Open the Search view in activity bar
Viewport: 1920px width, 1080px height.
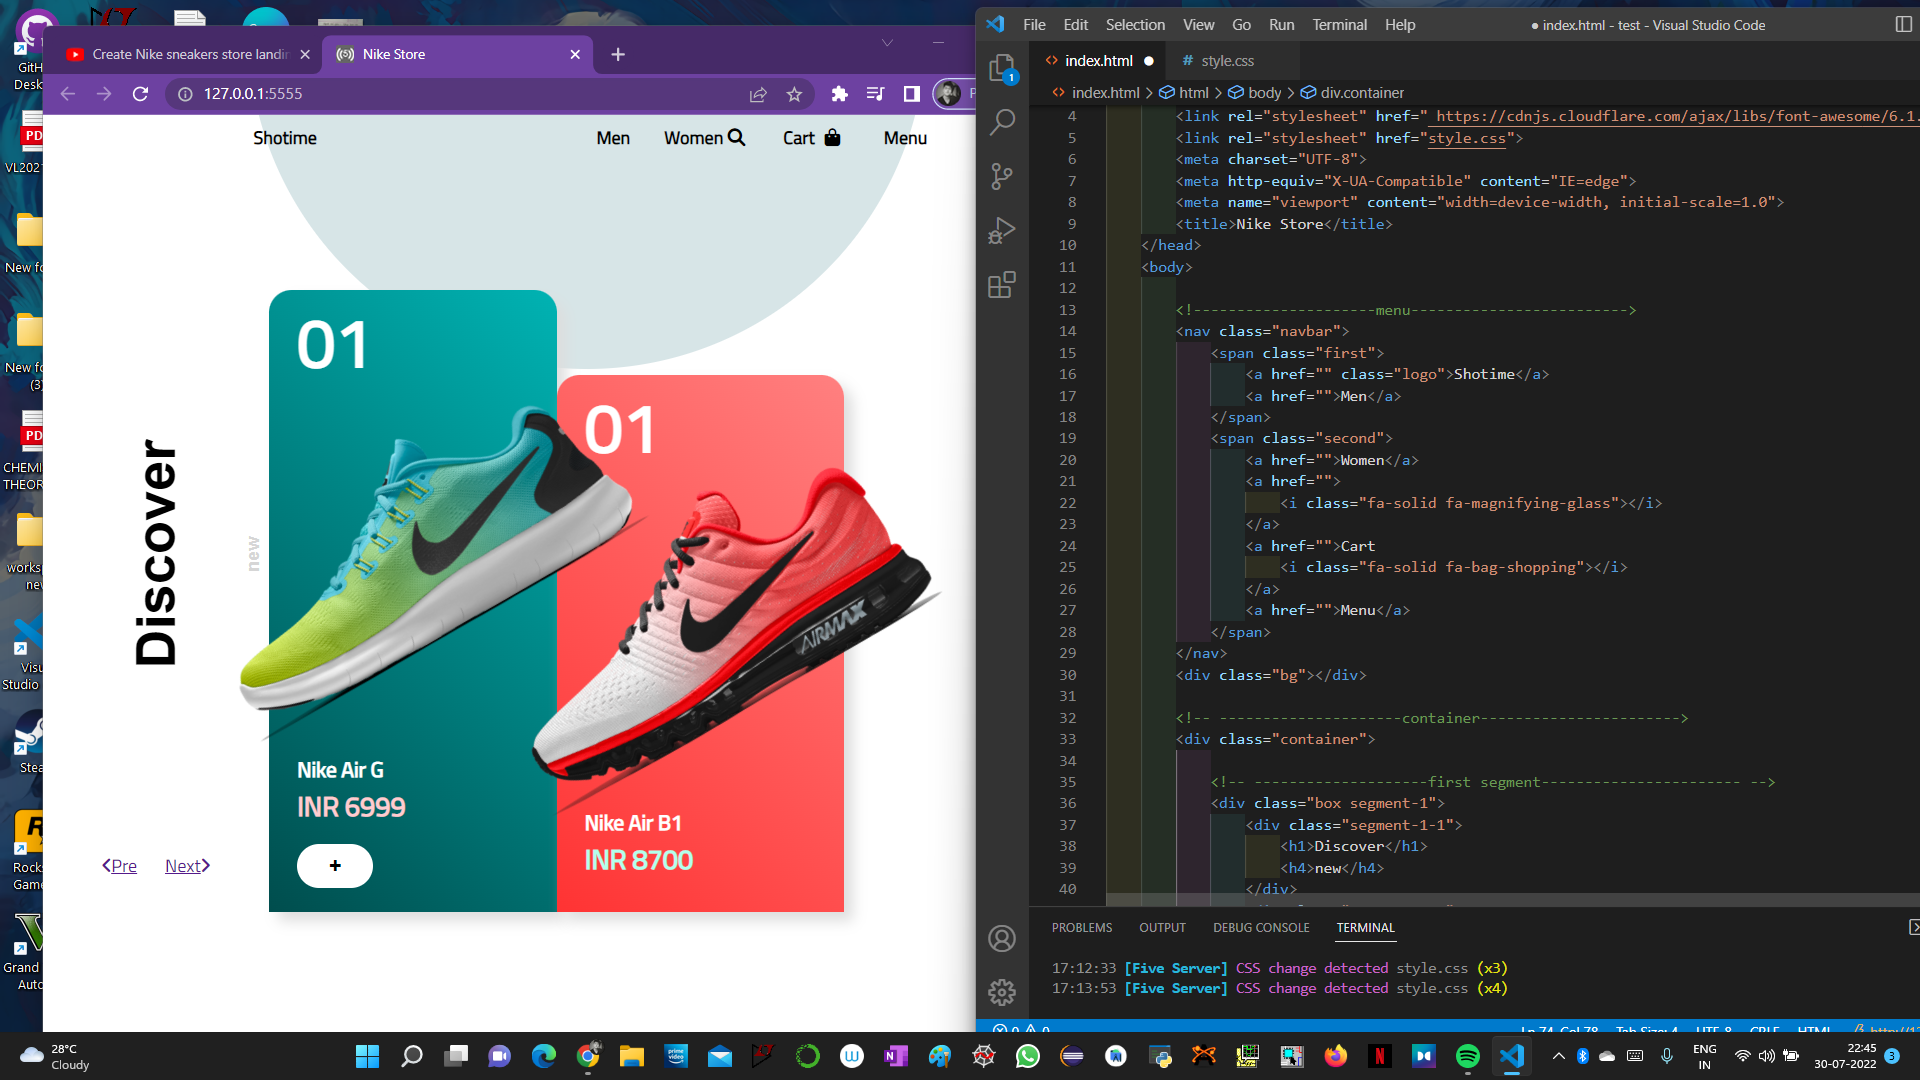click(x=1001, y=122)
